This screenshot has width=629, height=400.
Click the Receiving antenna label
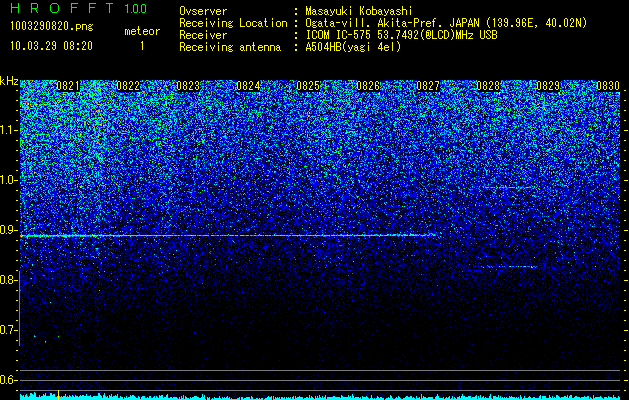230,47
